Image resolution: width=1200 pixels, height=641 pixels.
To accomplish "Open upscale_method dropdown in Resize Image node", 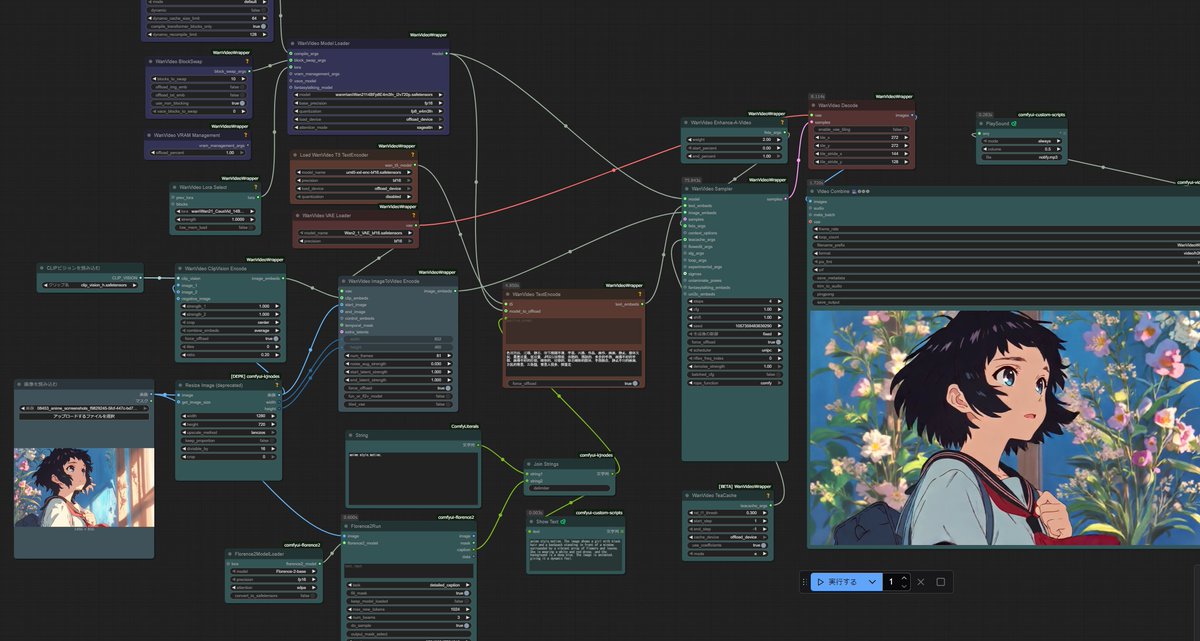I will (229, 432).
